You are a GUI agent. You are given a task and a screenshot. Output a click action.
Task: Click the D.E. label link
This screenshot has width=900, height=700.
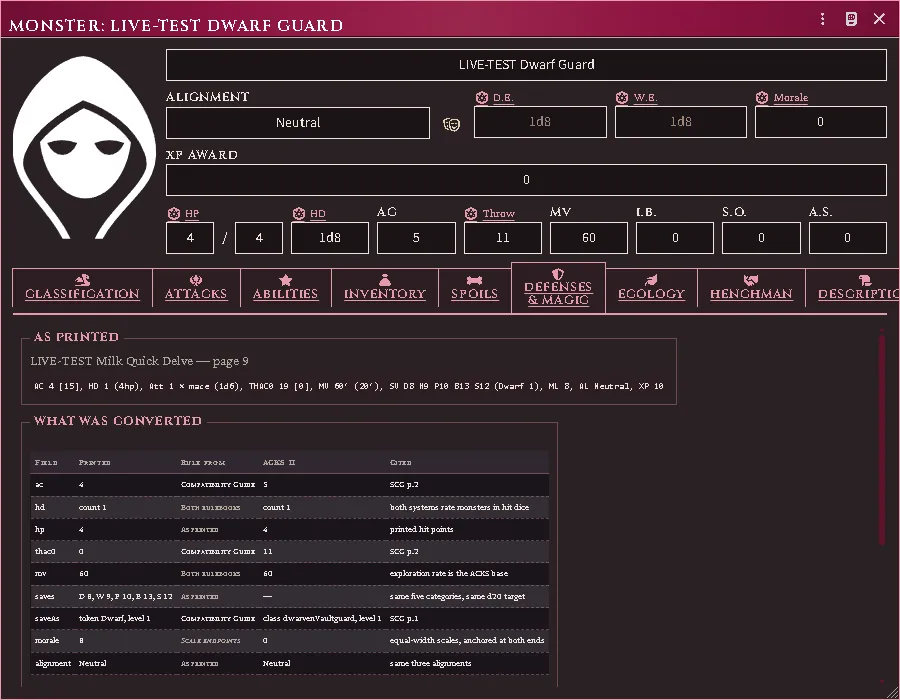(503, 98)
